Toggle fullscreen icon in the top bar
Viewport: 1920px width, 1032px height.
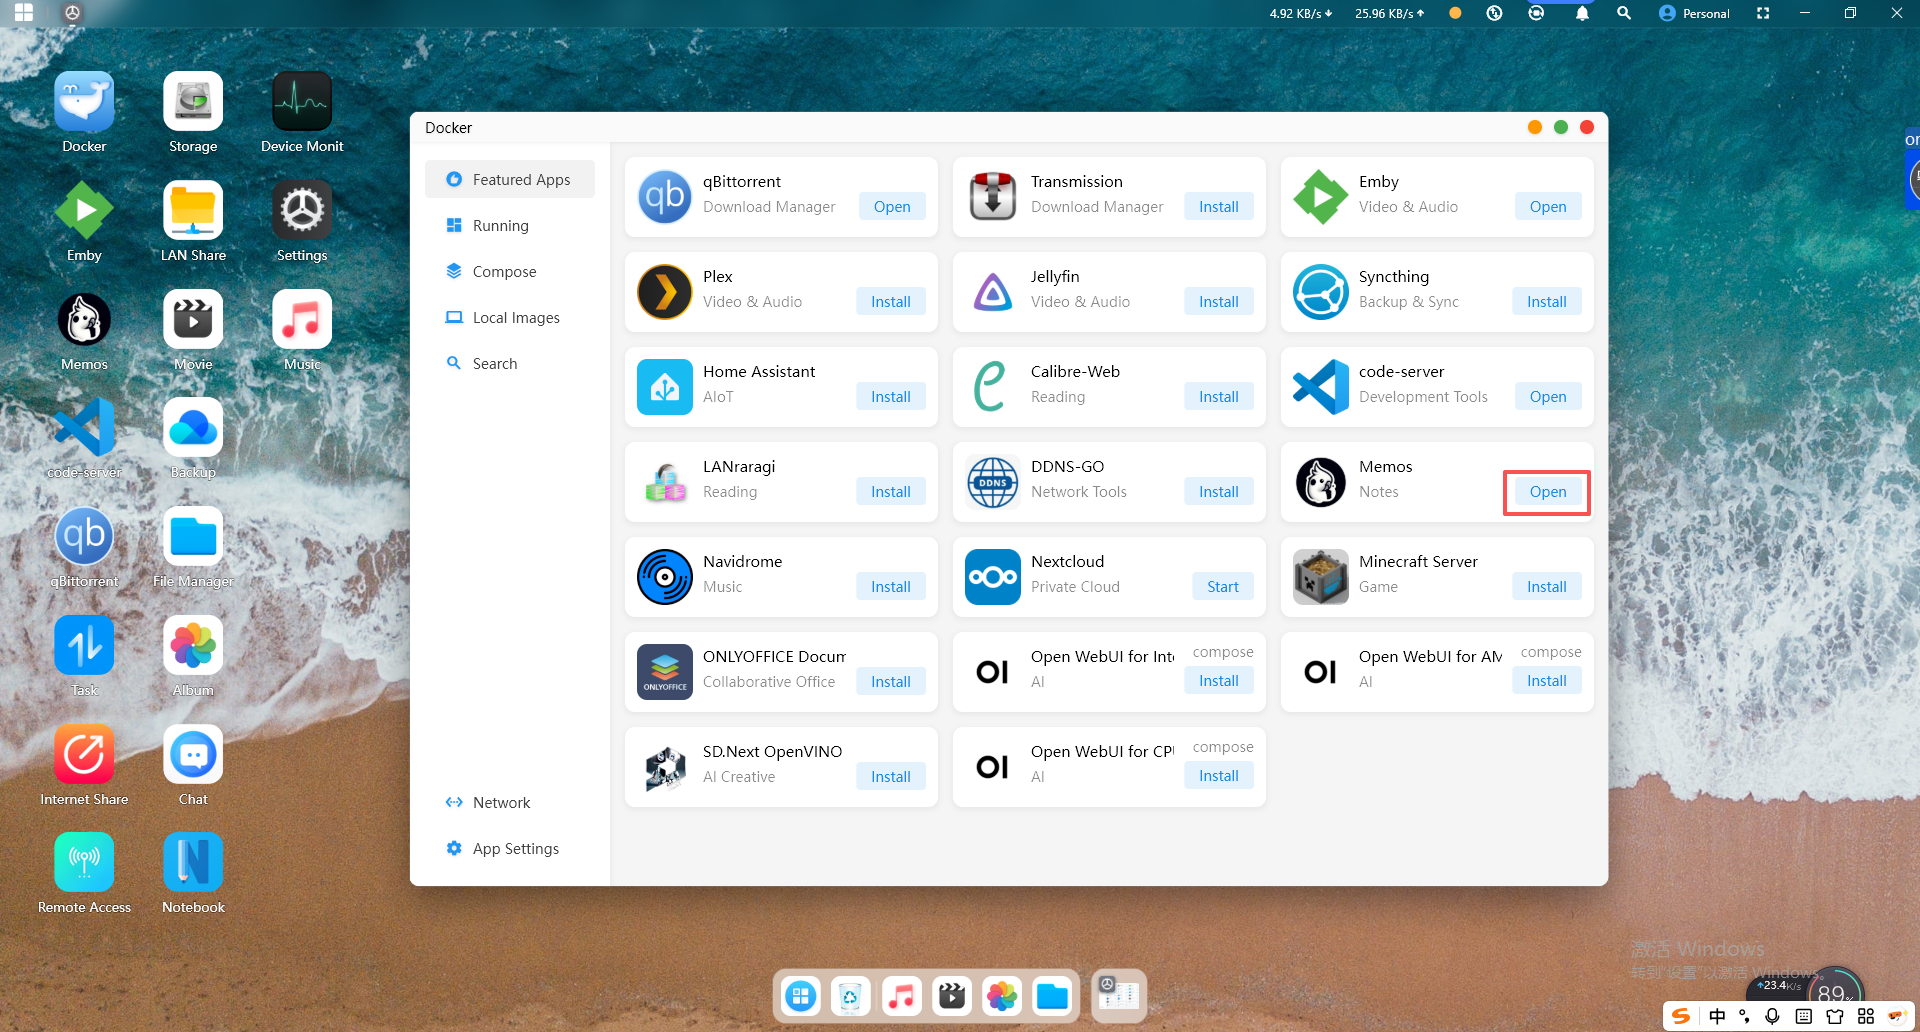[x=1763, y=13]
